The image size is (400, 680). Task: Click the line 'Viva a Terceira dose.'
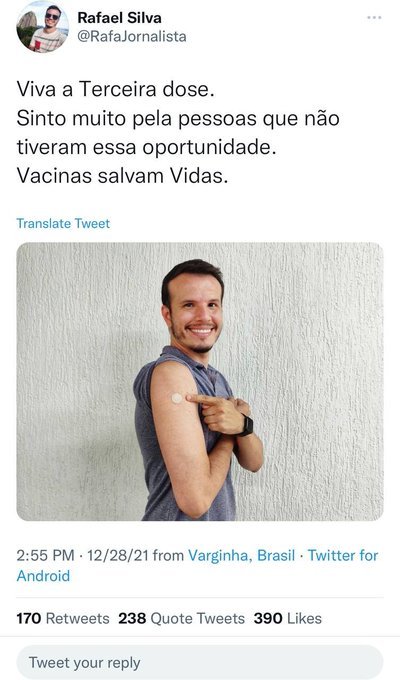(115, 90)
